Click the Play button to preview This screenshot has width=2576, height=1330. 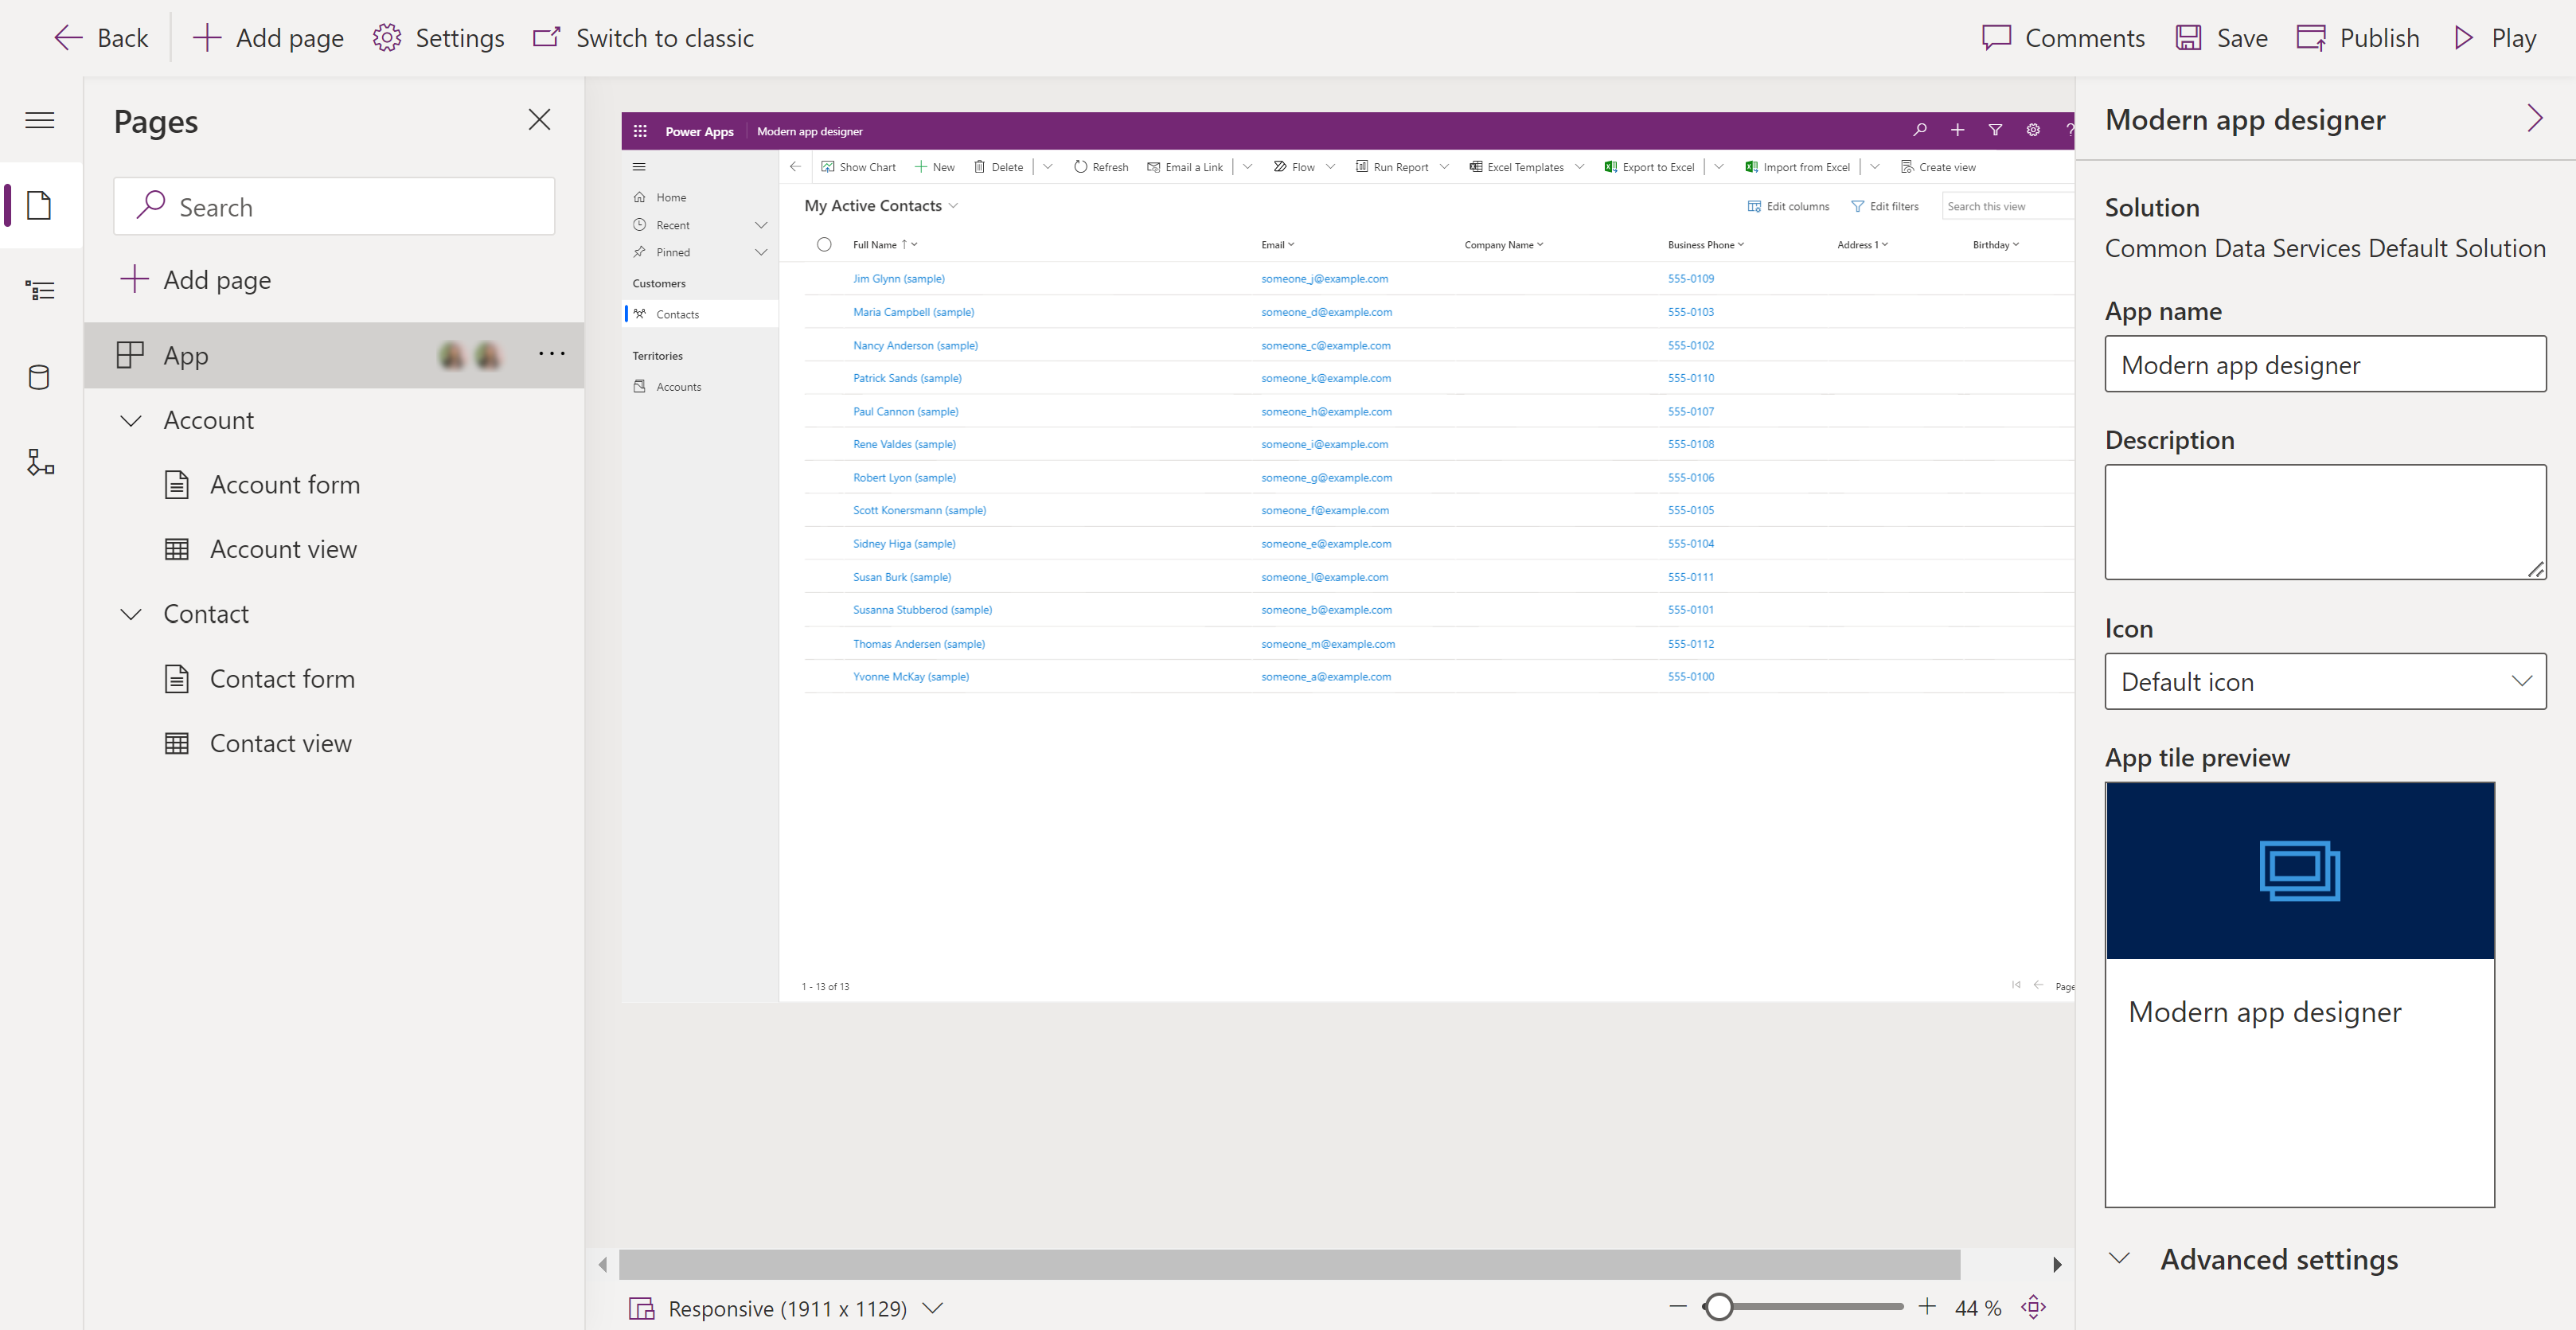2495,36
